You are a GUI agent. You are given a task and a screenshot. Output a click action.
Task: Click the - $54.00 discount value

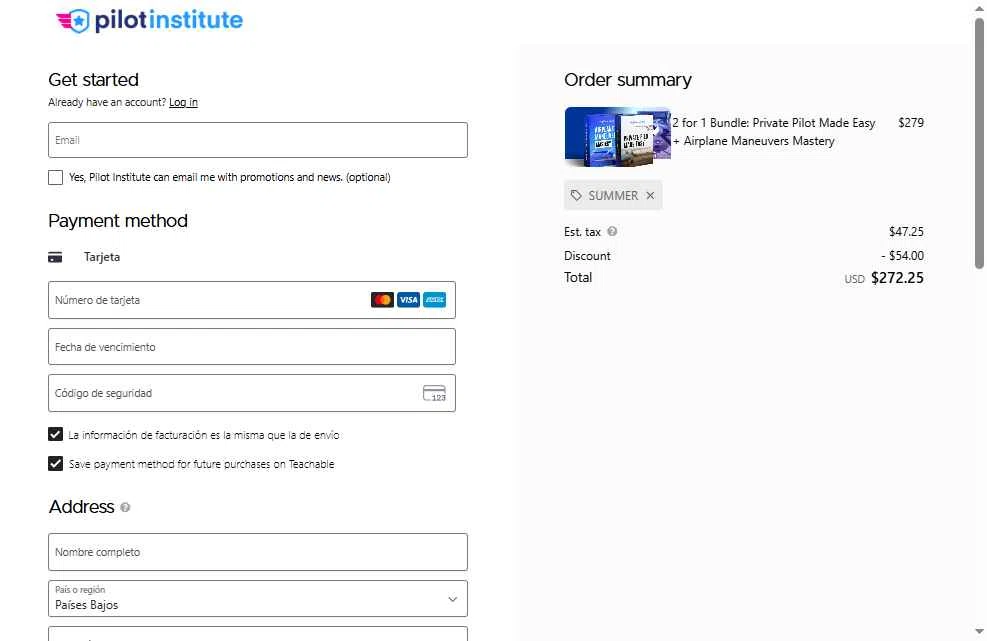(902, 256)
